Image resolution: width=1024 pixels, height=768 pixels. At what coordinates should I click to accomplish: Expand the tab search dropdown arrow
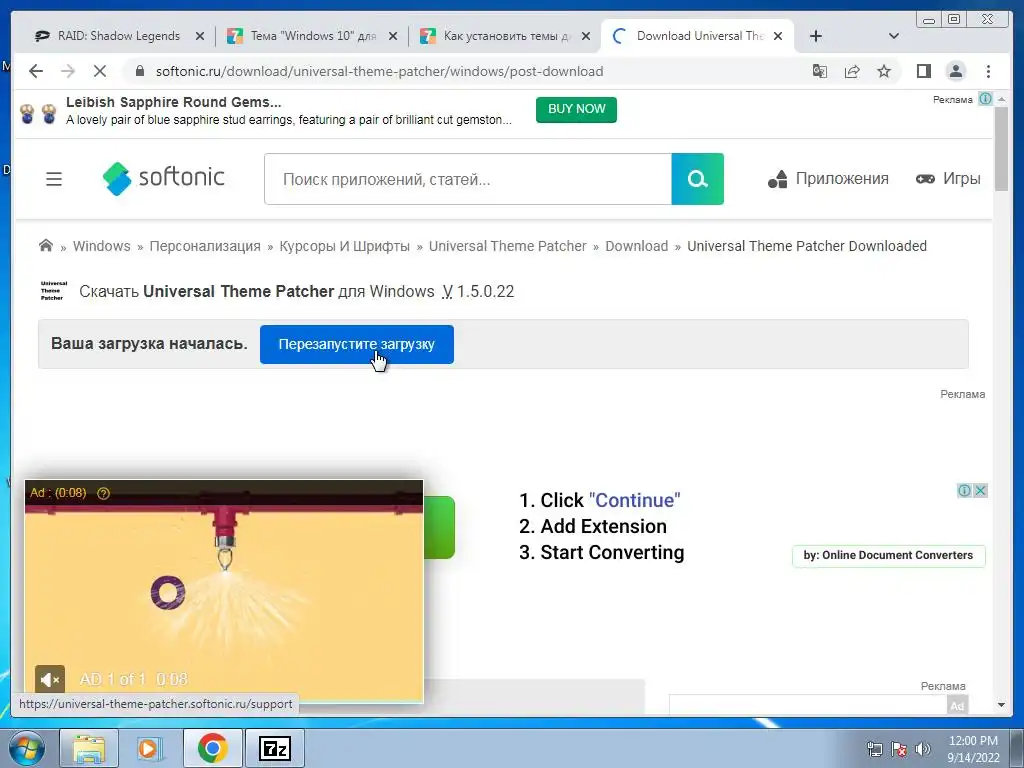894,36
